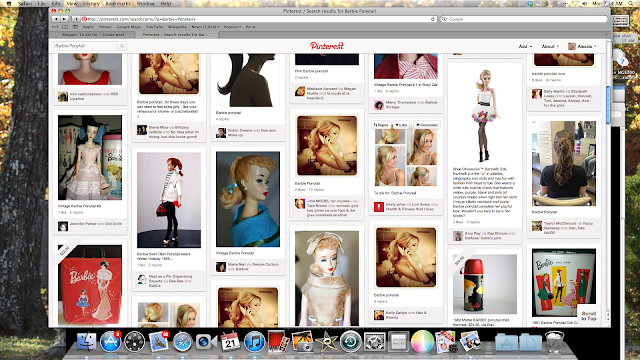The height and width of the screenshot is (360, 640).
Task: Open the Top Sites grid icon
Action: [75, 27]
